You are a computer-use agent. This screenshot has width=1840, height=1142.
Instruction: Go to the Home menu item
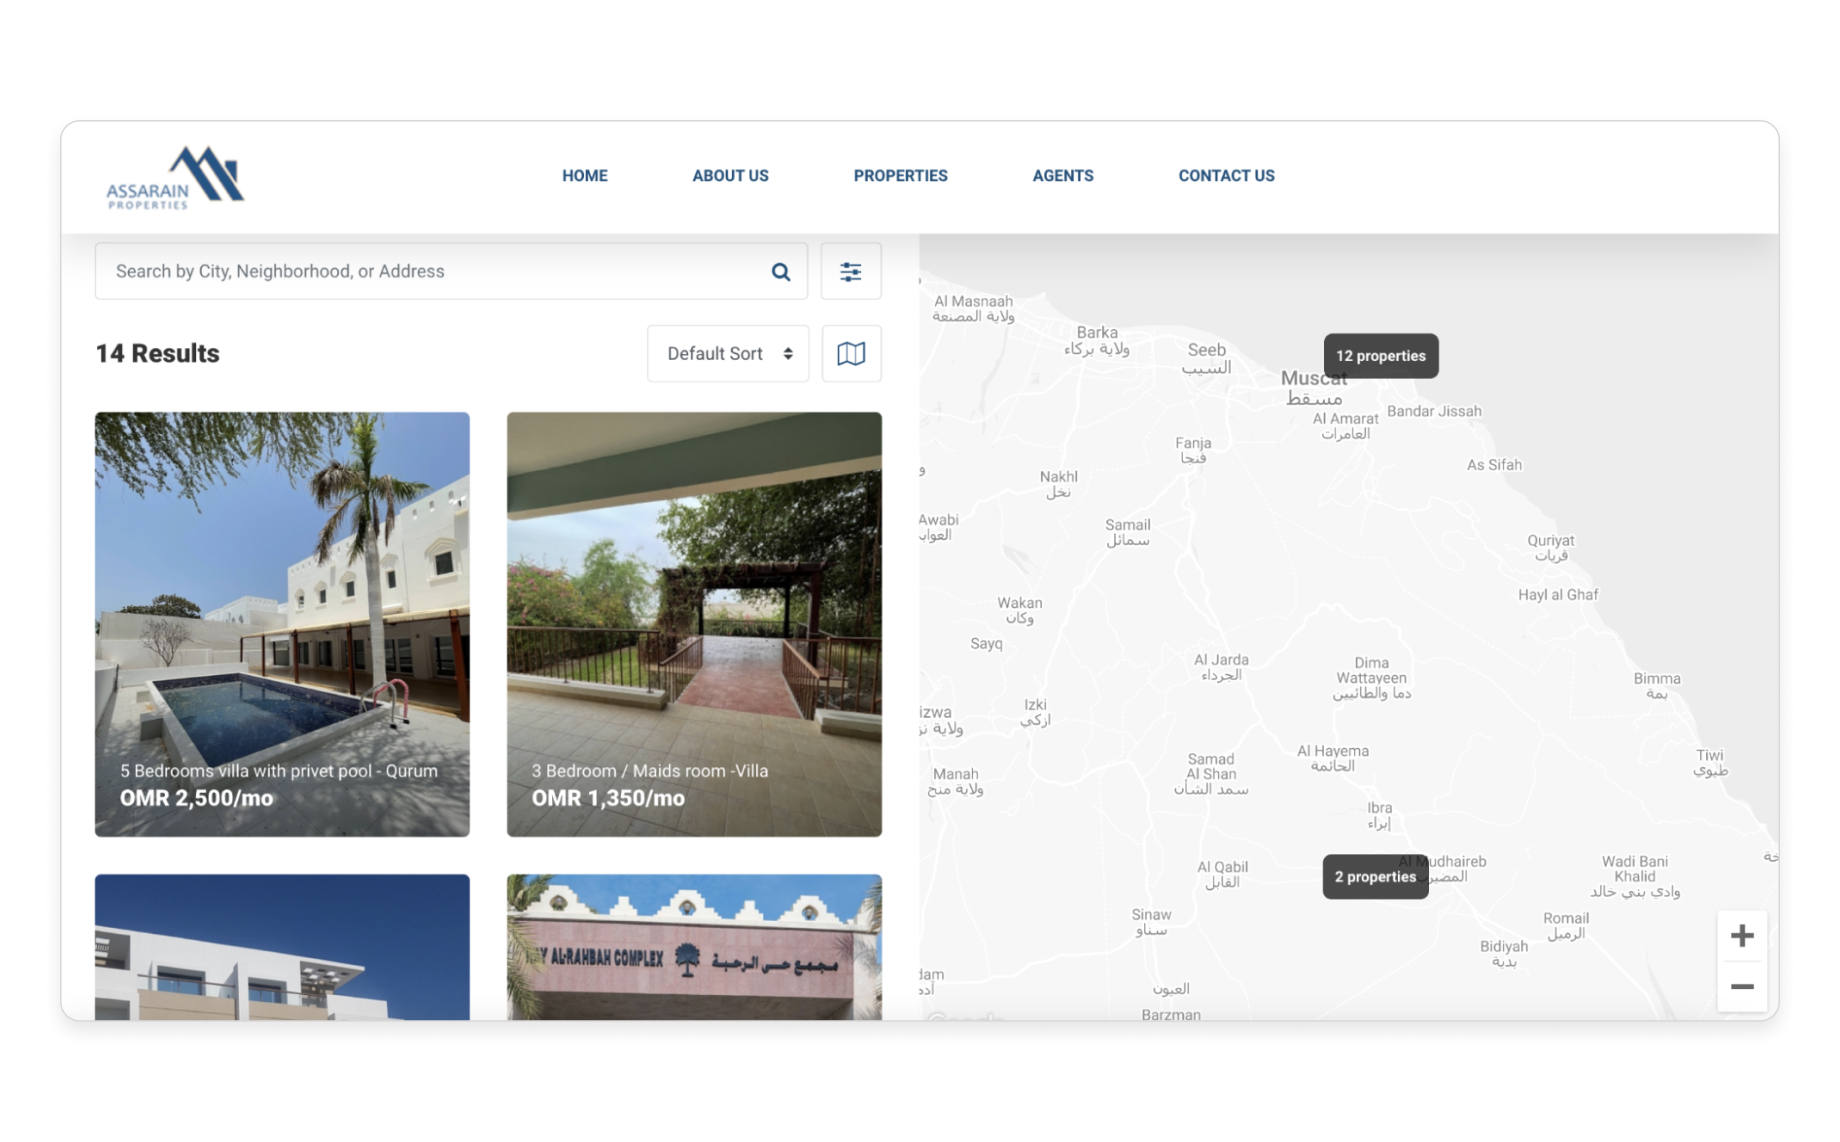coord(584,176)
